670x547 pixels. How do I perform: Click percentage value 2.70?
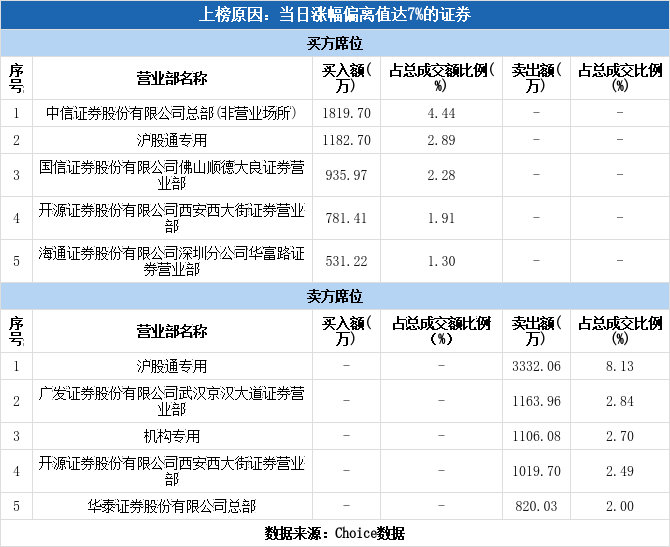pyautogui.click(x=620, y=436)
